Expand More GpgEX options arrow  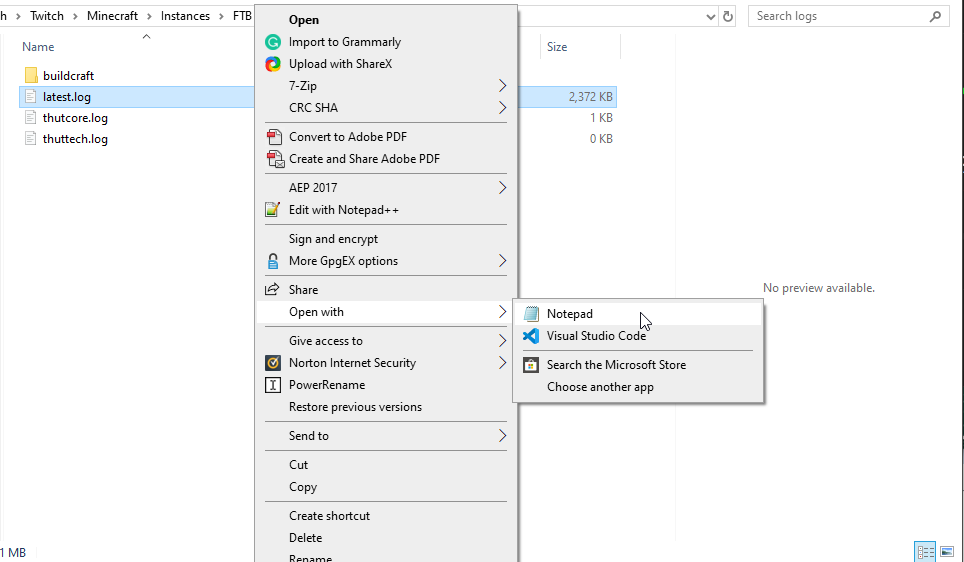(x=502, y=261)
